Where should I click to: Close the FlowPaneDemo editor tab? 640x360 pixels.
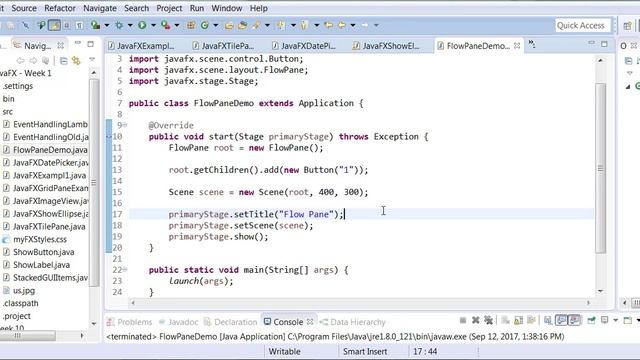pos(517,46)
